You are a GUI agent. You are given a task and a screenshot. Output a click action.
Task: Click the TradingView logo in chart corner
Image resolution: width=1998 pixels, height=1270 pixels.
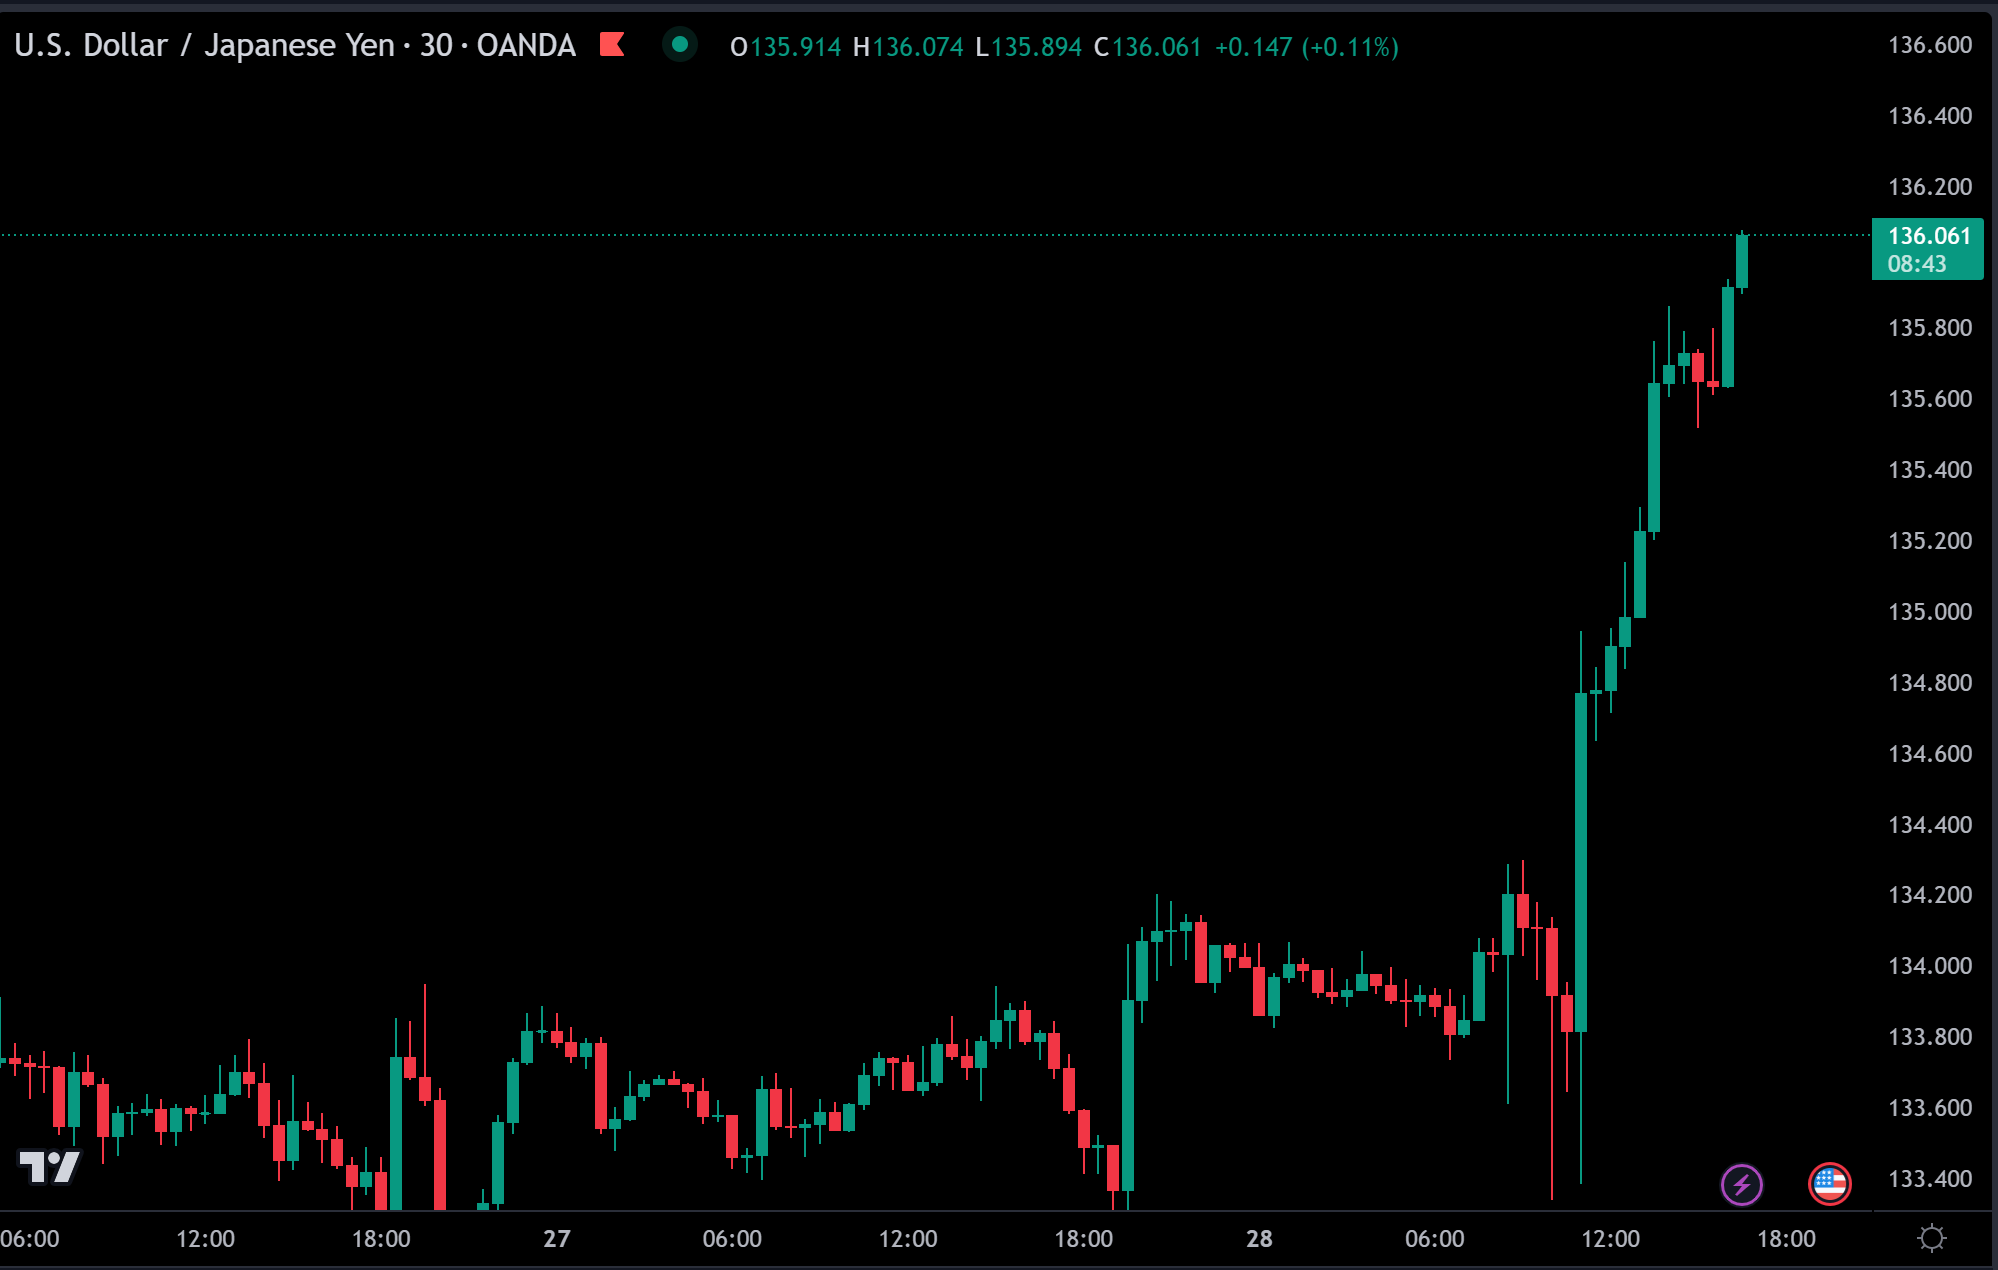pos(49,1166)
